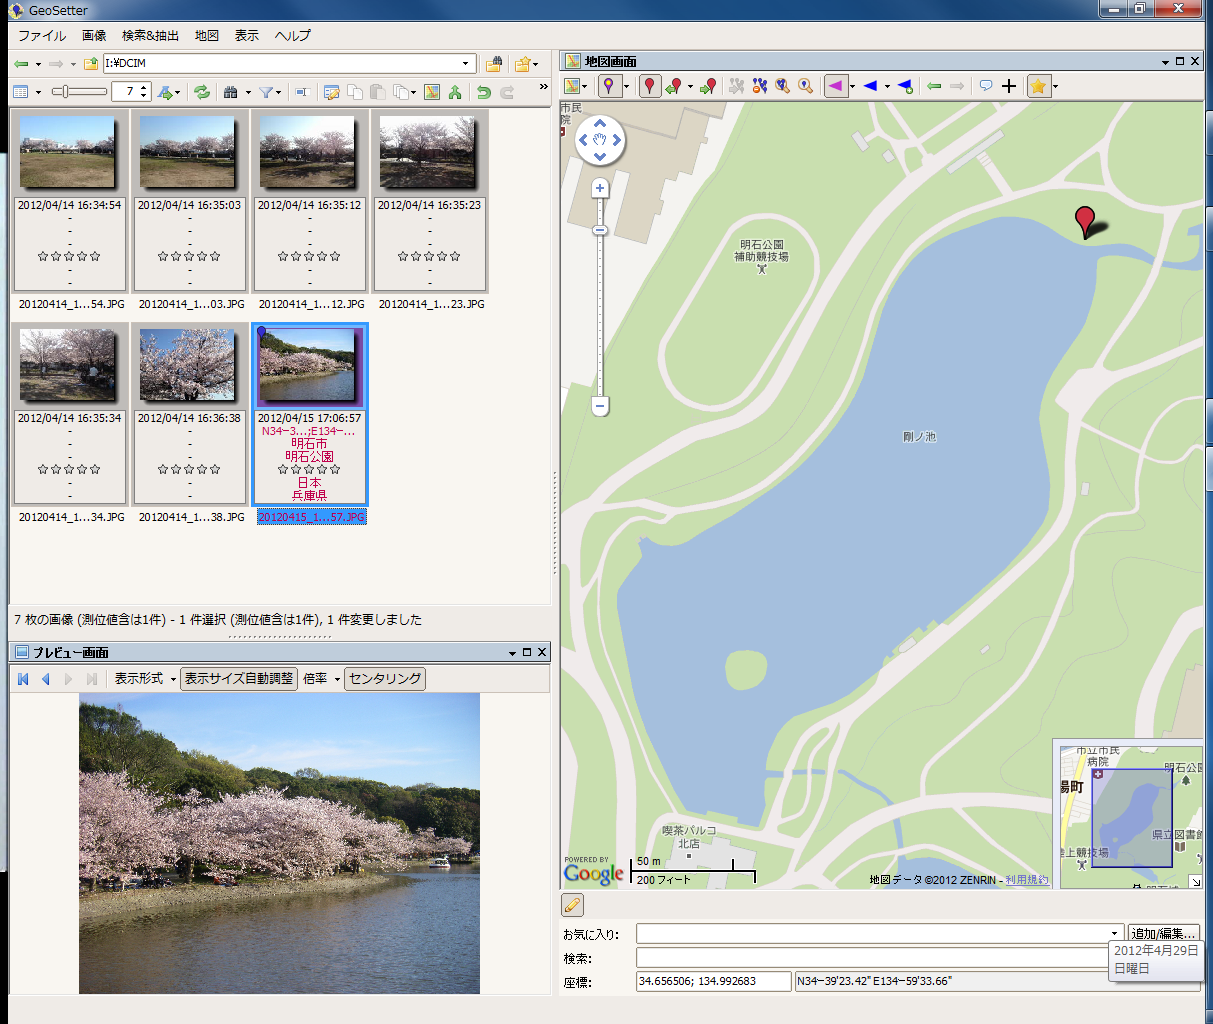
Task: Open the I:\DCIM path dropdown
Action: pos(465,62)
